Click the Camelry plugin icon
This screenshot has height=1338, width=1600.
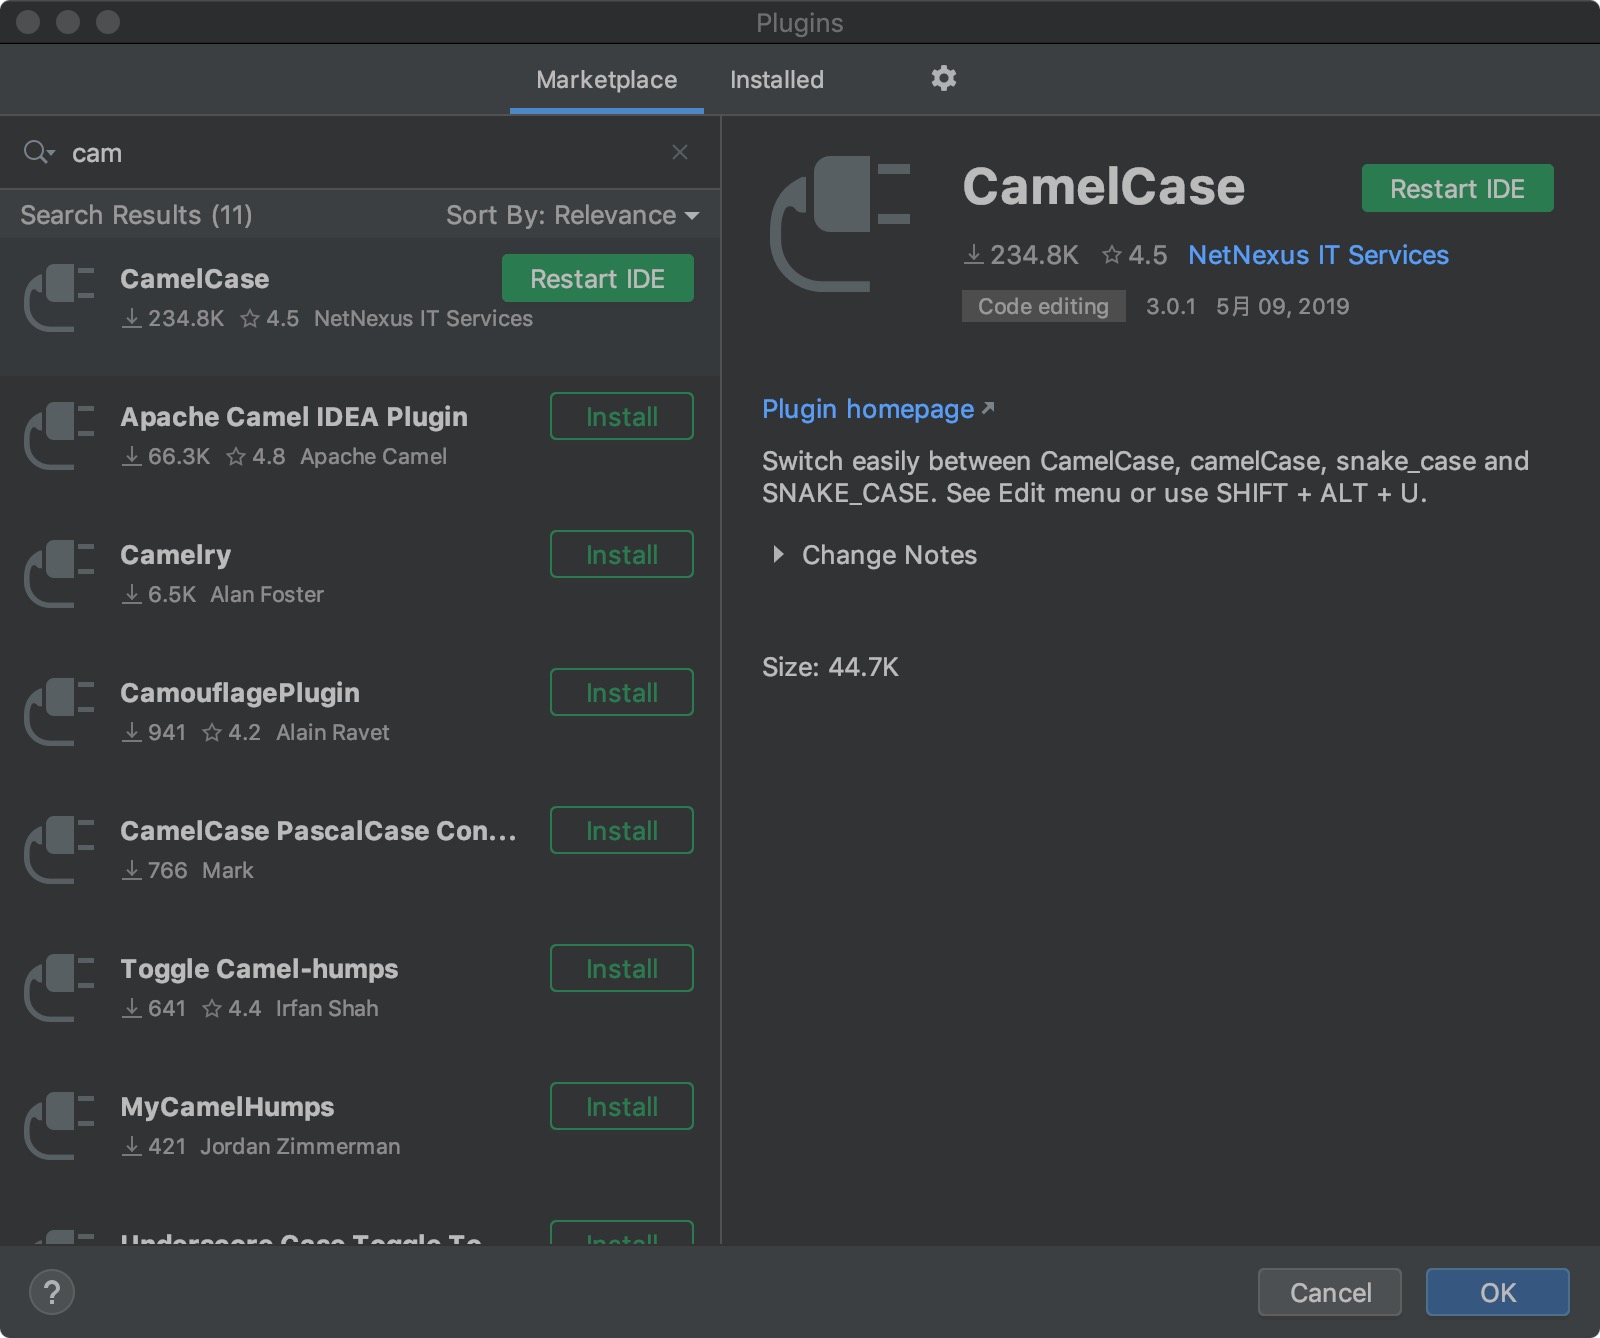click(x=60, y=574)
